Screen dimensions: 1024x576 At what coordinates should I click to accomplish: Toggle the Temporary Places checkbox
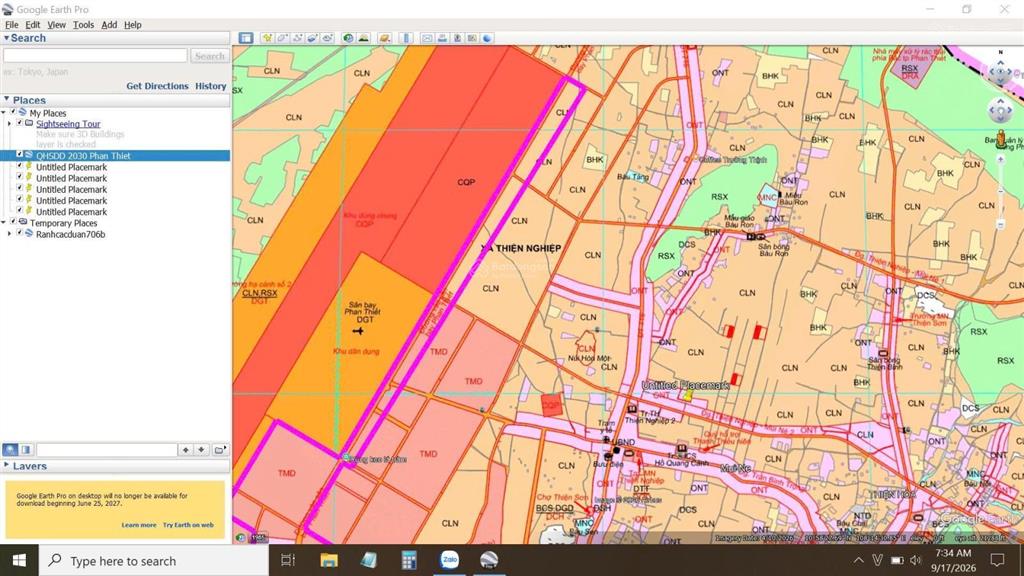pyautogui.click(x=12, y=222)
